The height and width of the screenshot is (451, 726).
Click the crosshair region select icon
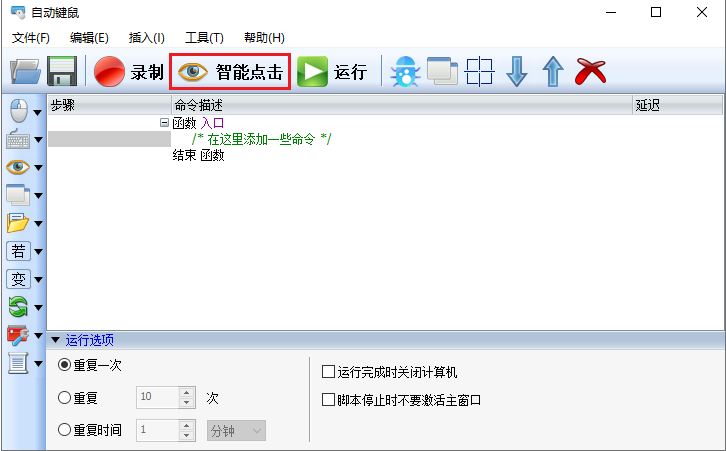coord(479,72)
